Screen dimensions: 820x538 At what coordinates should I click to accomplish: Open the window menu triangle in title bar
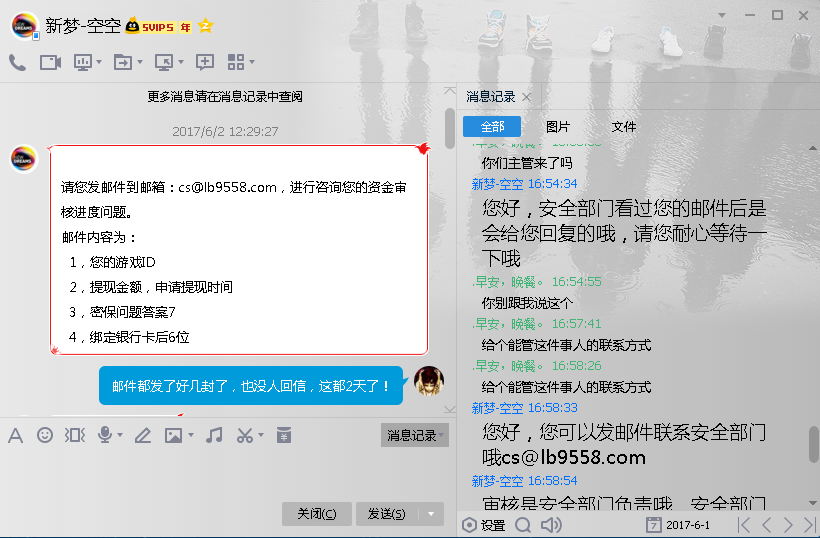722,16
